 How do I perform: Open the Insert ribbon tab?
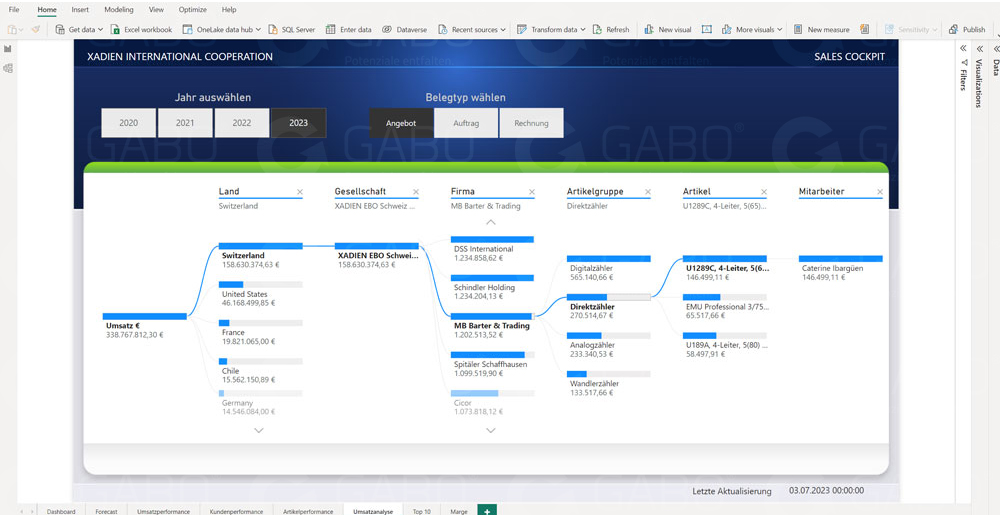click(80, 10)
